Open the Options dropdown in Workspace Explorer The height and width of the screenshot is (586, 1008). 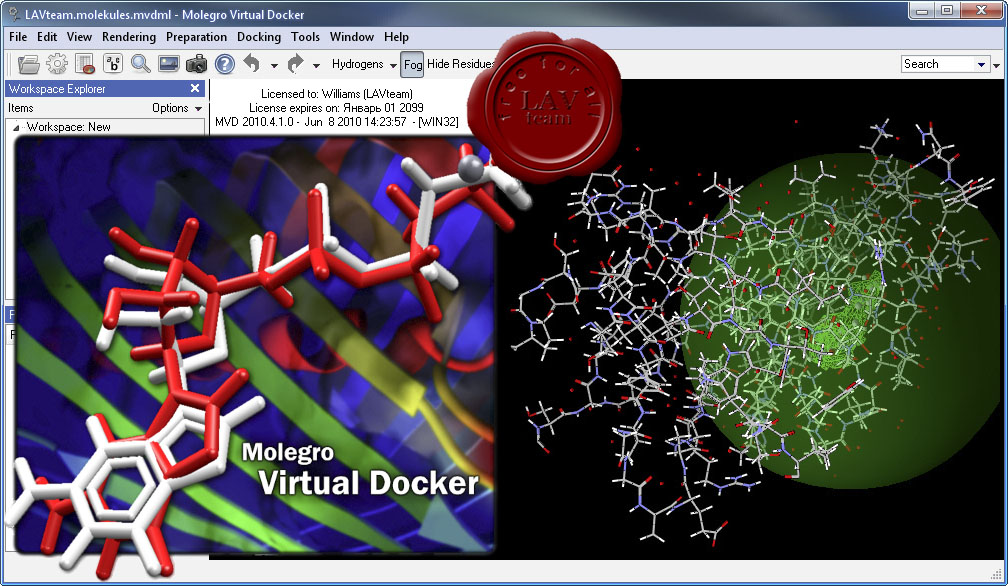click(177, 108)
